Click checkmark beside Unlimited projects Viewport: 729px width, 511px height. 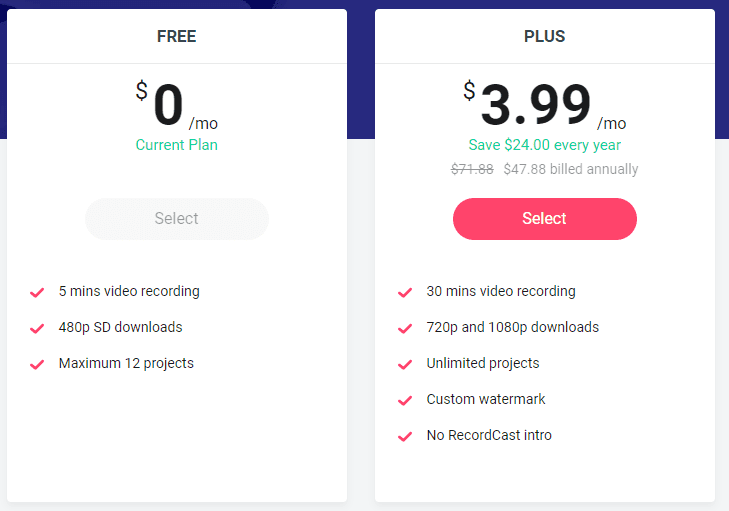(405, 364)
